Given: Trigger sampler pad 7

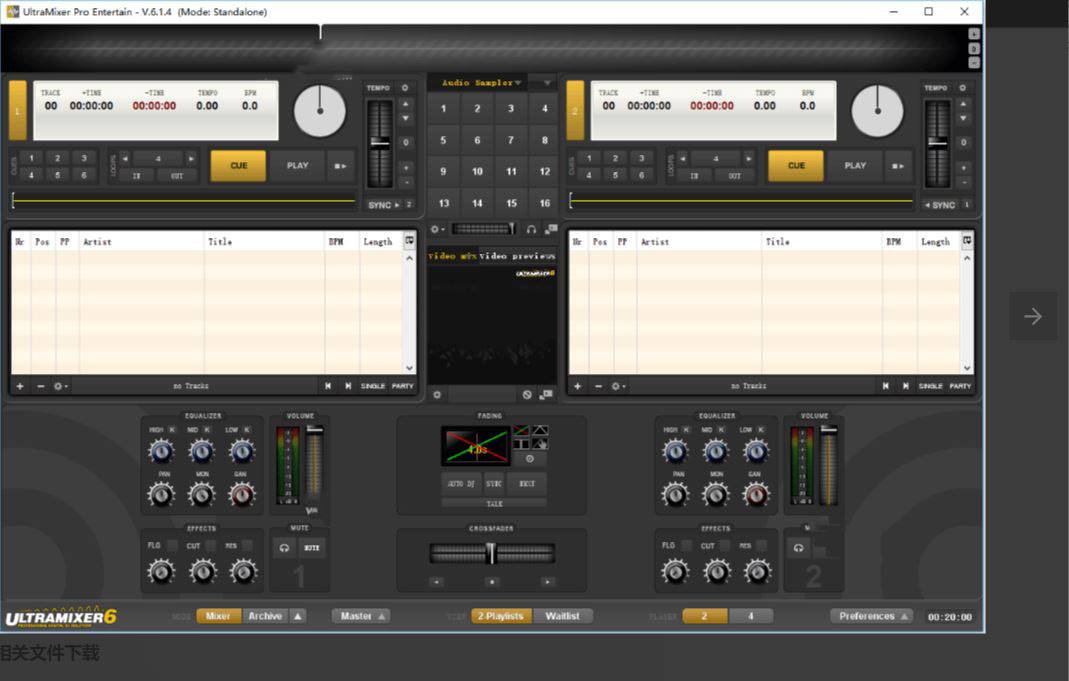Looking at the screenshot, I should pos(511,140).
